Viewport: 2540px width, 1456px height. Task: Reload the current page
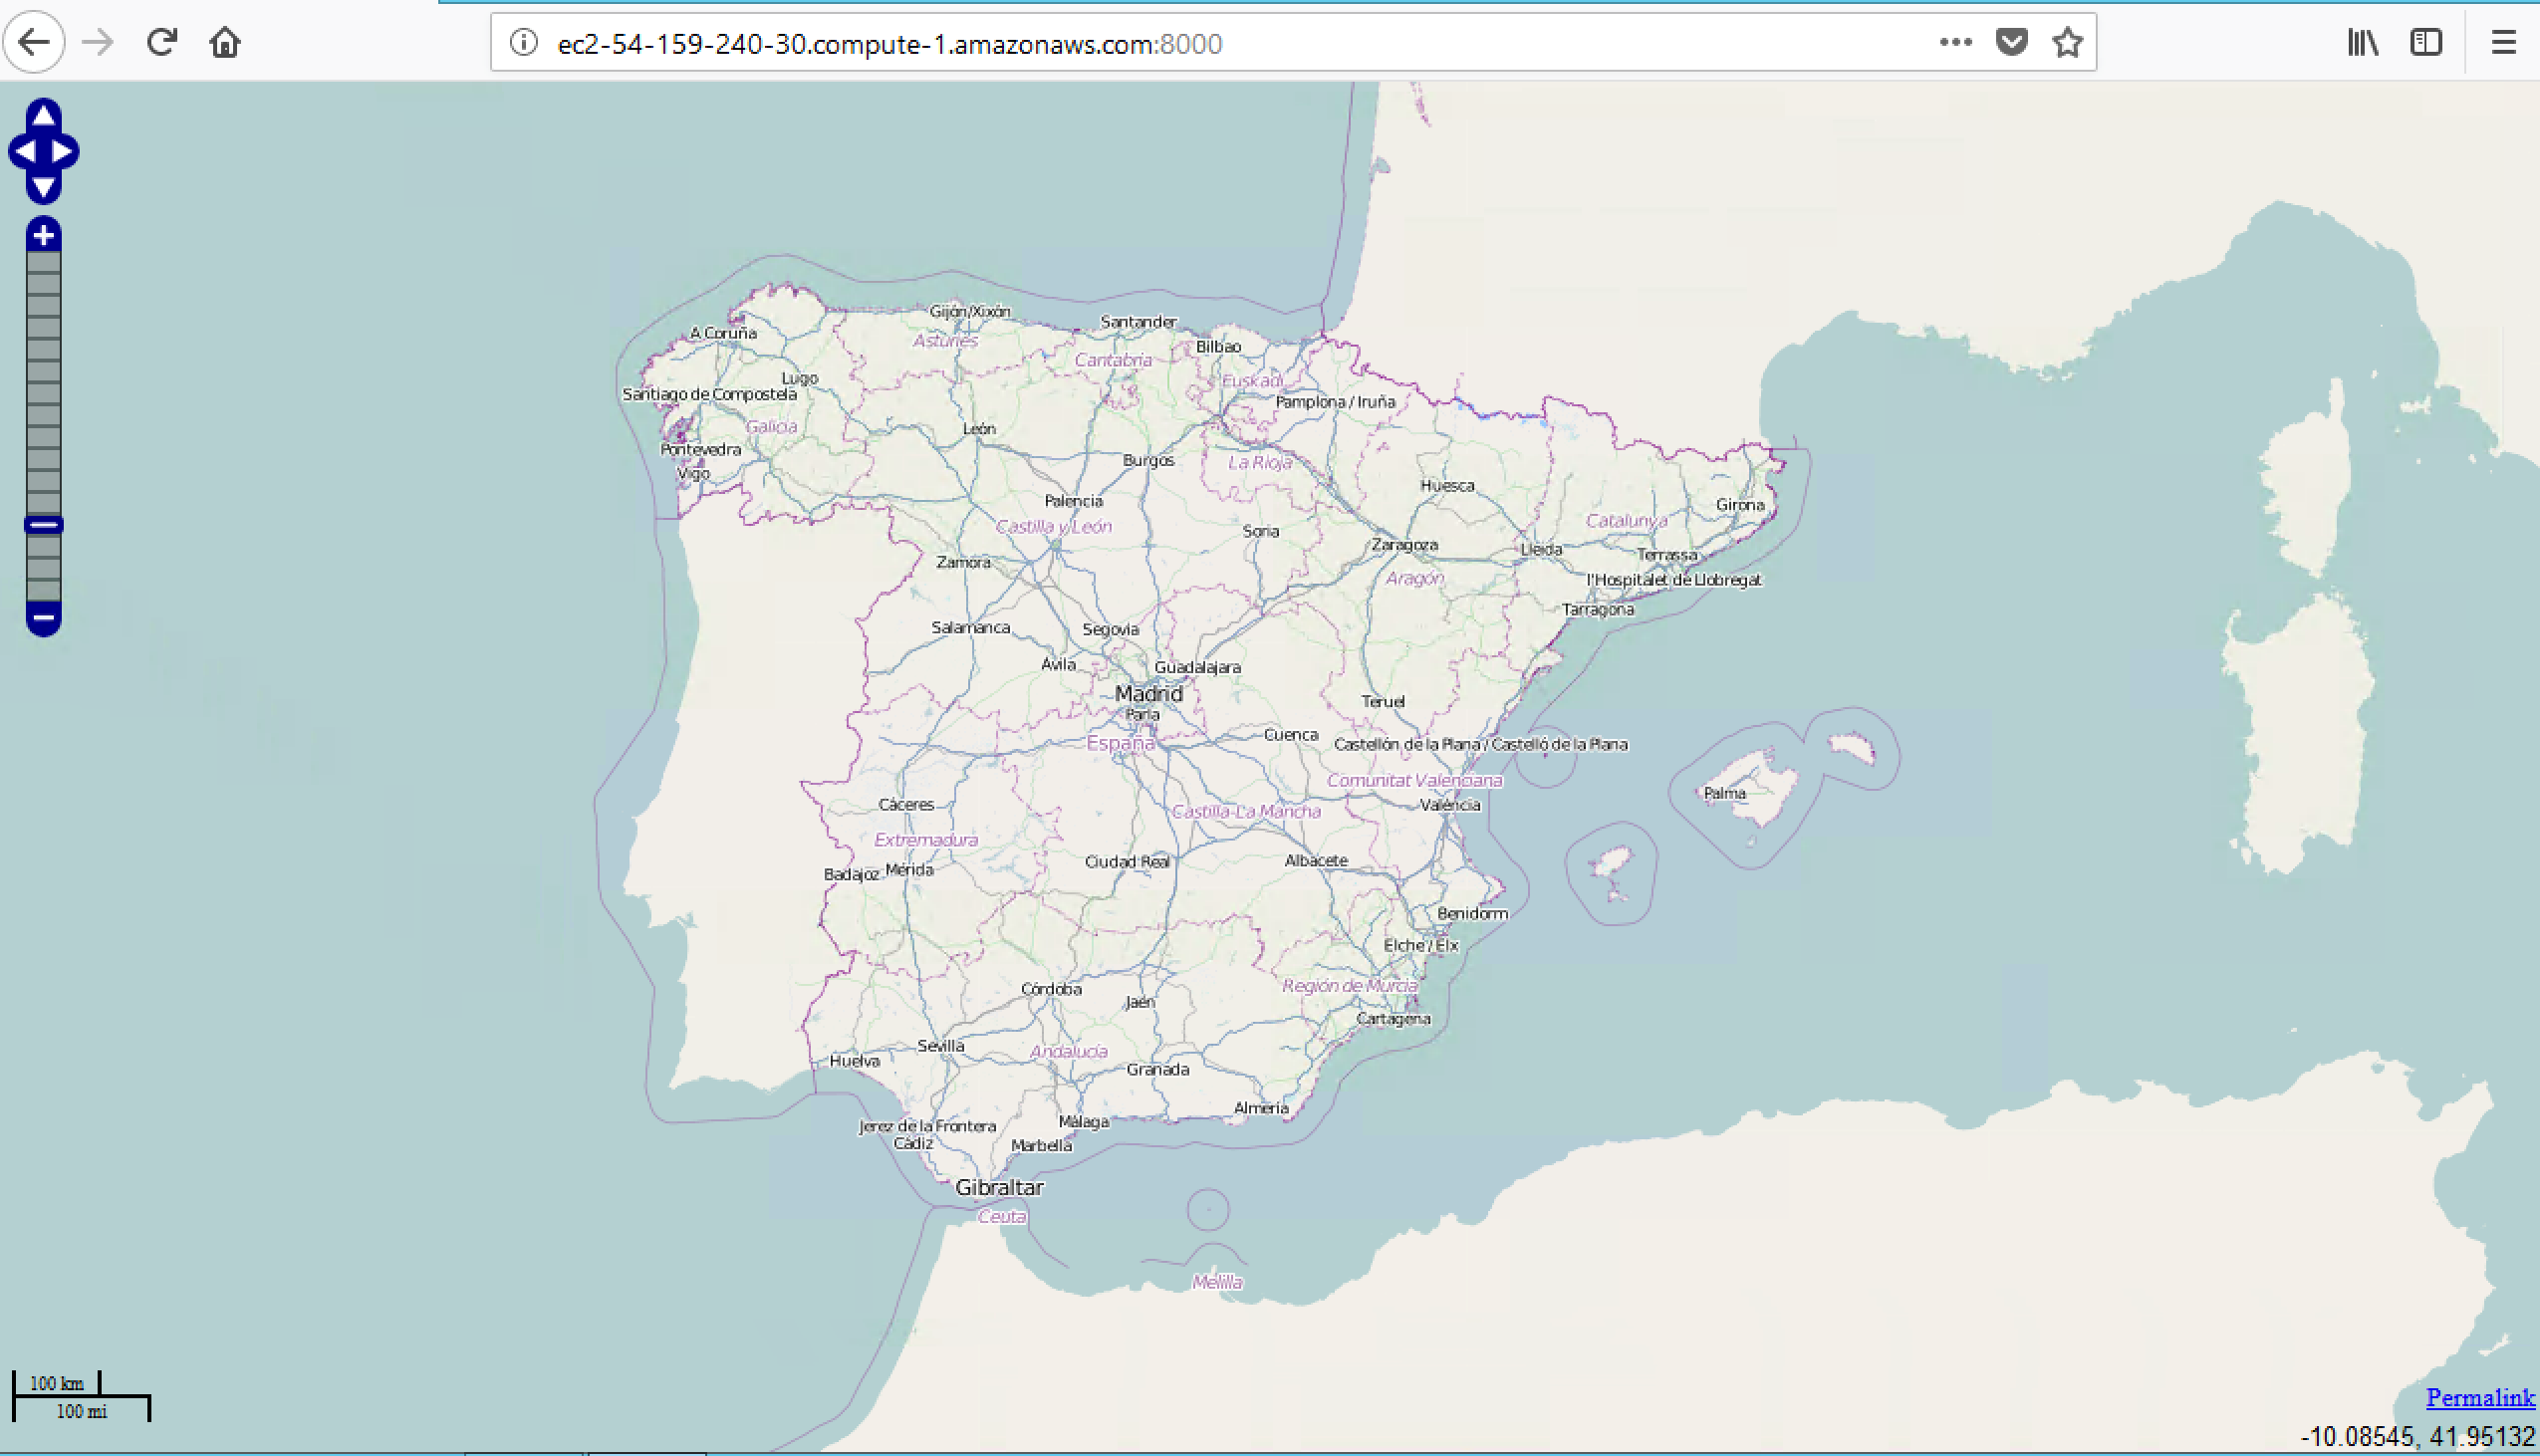point(161,43)
